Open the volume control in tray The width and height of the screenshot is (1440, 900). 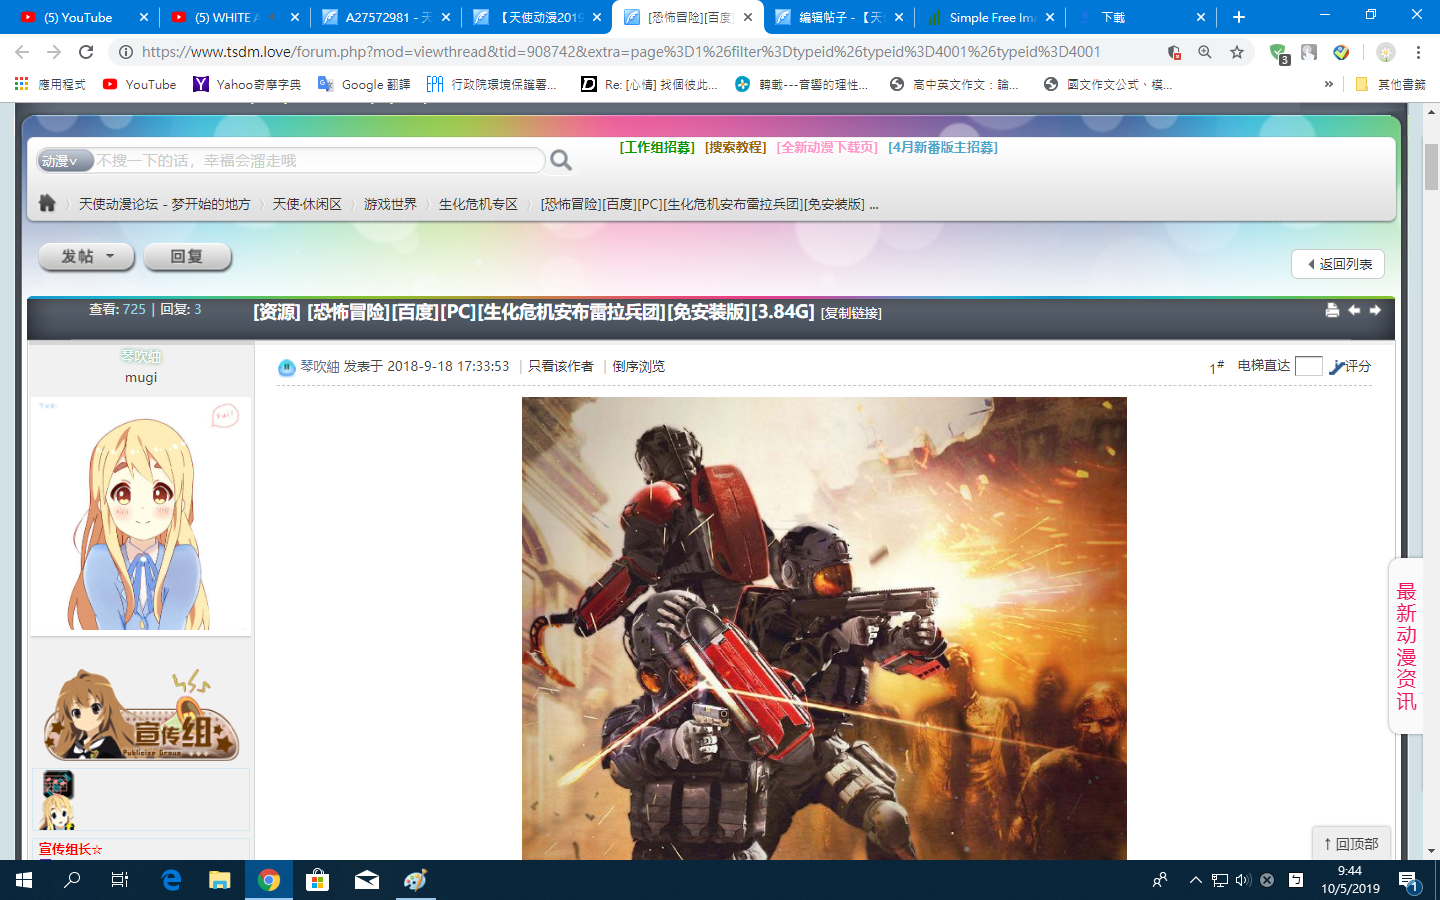coord(1243,880)
